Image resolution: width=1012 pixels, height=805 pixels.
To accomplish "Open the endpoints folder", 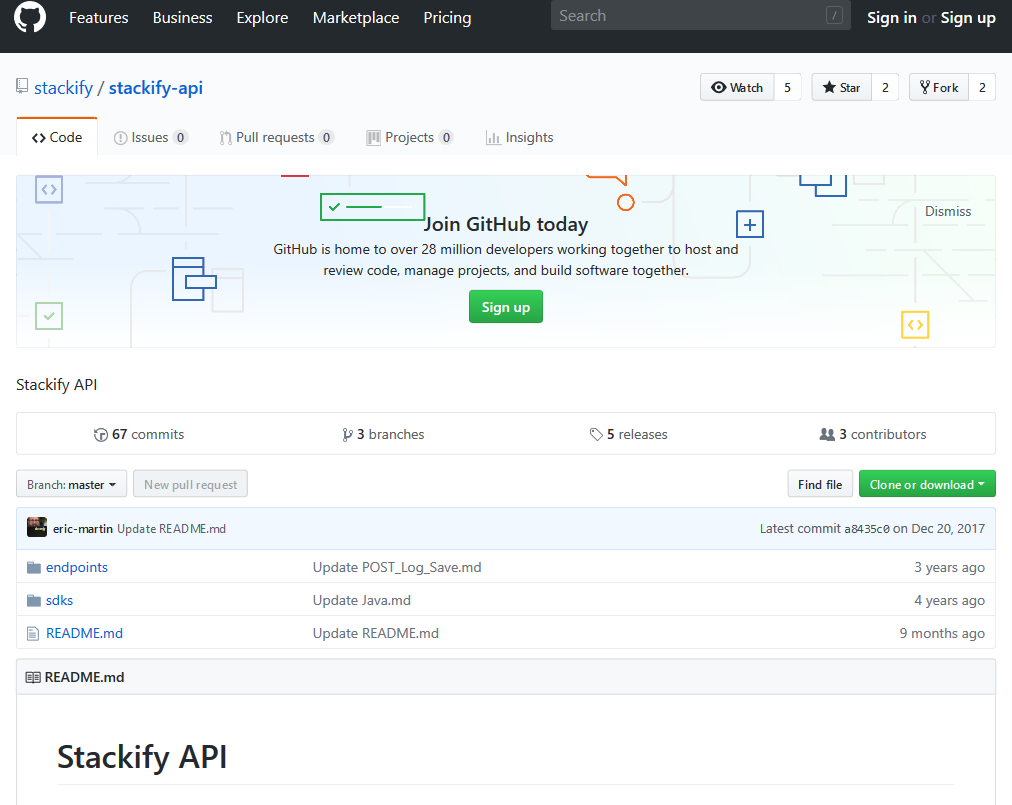I will (x=77, y=567).
